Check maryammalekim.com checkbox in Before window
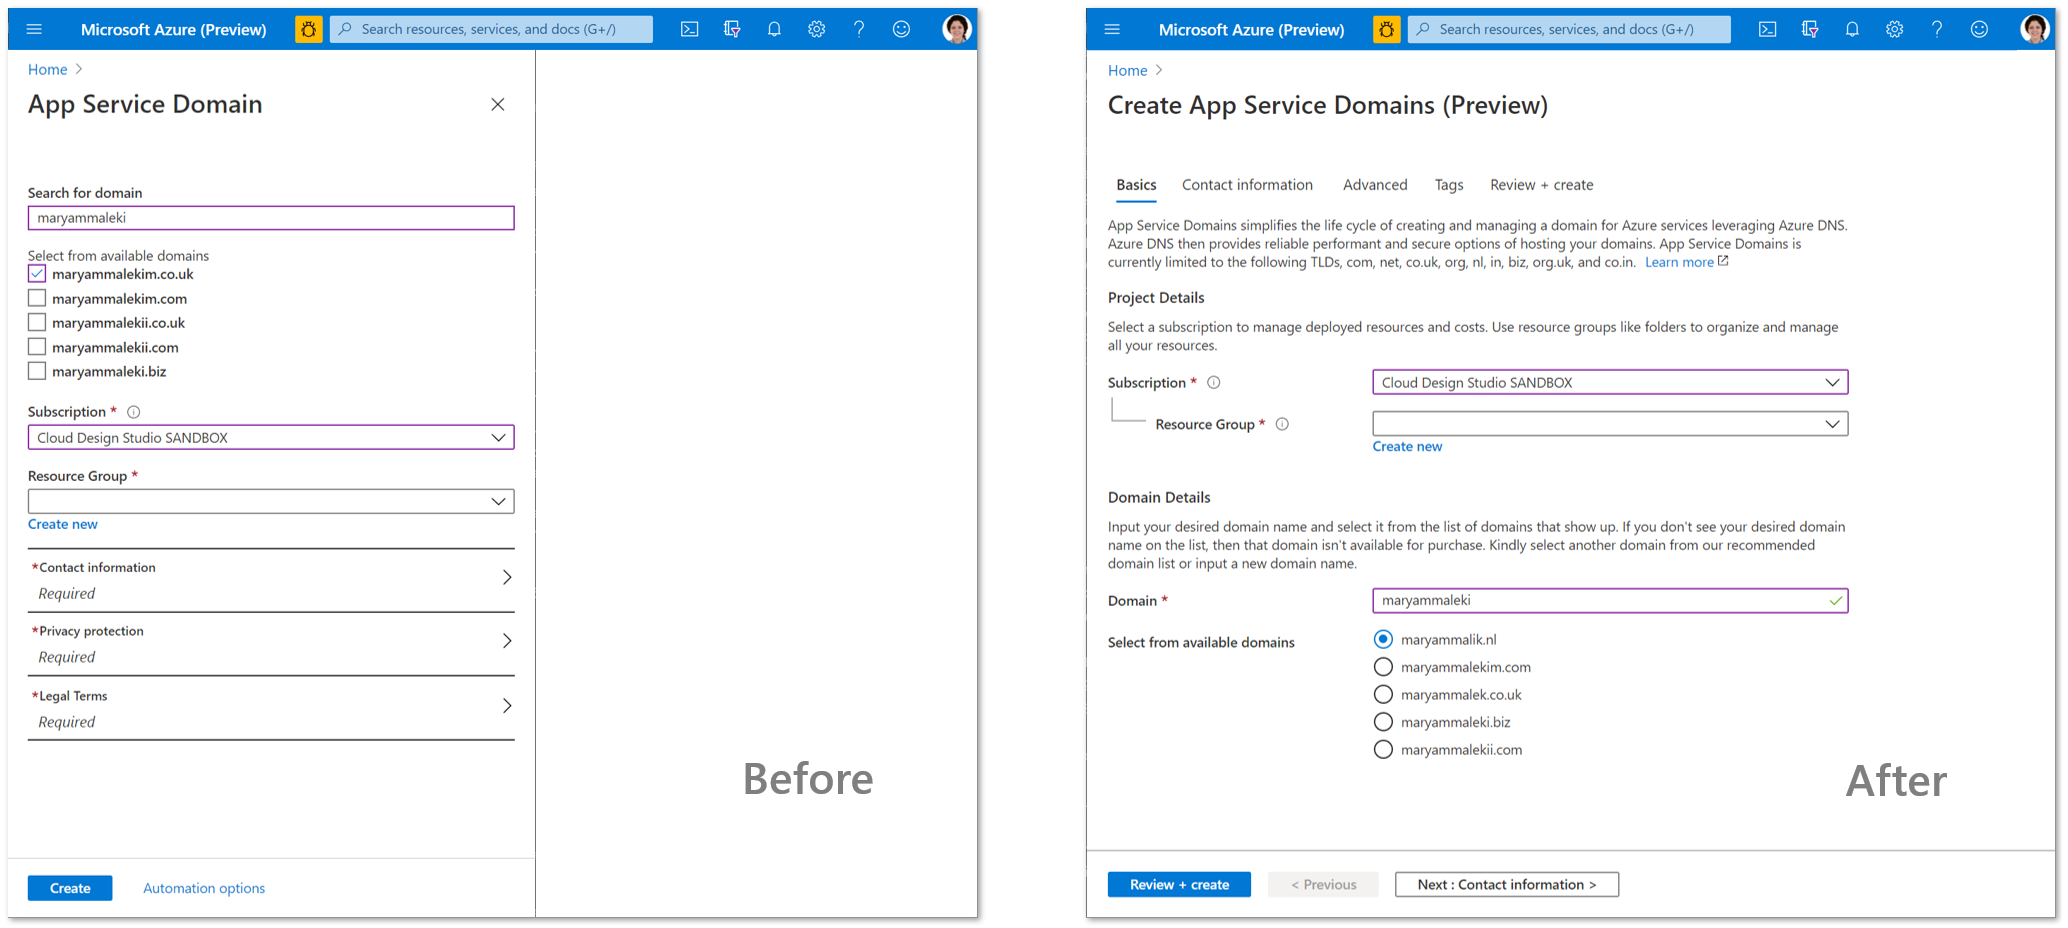This screenshot has height=928, width=2068. coord(37,298)
